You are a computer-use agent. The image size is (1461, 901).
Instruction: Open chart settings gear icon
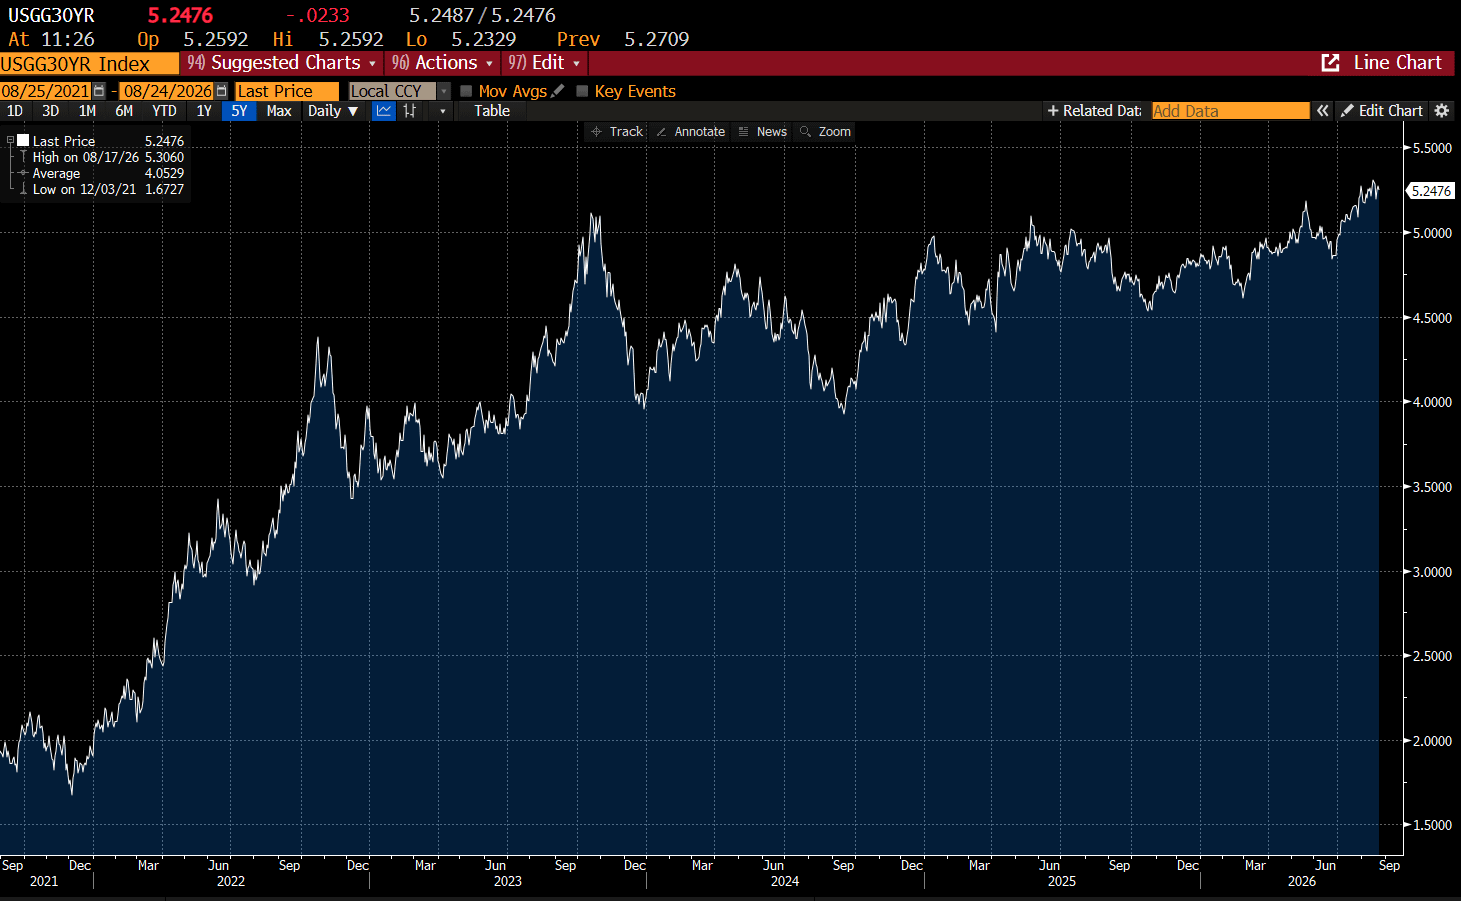[x=1441, y=111]
